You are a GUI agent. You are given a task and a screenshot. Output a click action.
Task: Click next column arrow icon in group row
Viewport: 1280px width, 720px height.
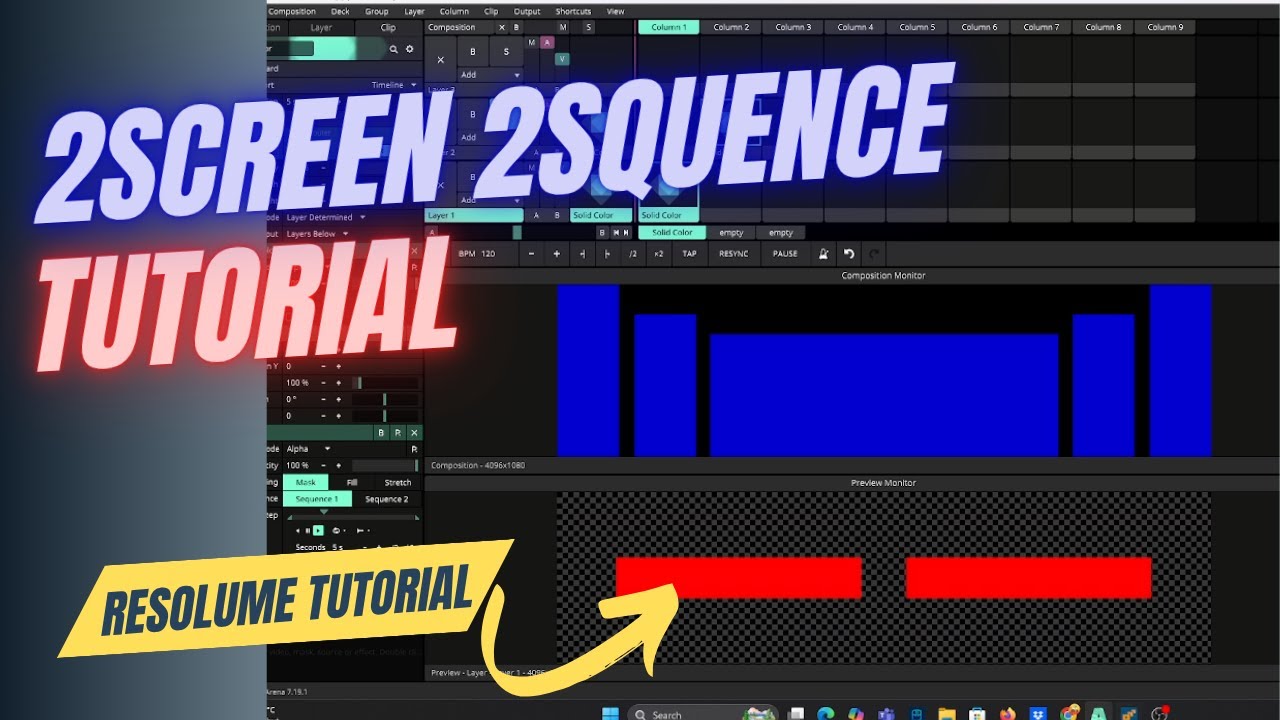pos(627,232)
